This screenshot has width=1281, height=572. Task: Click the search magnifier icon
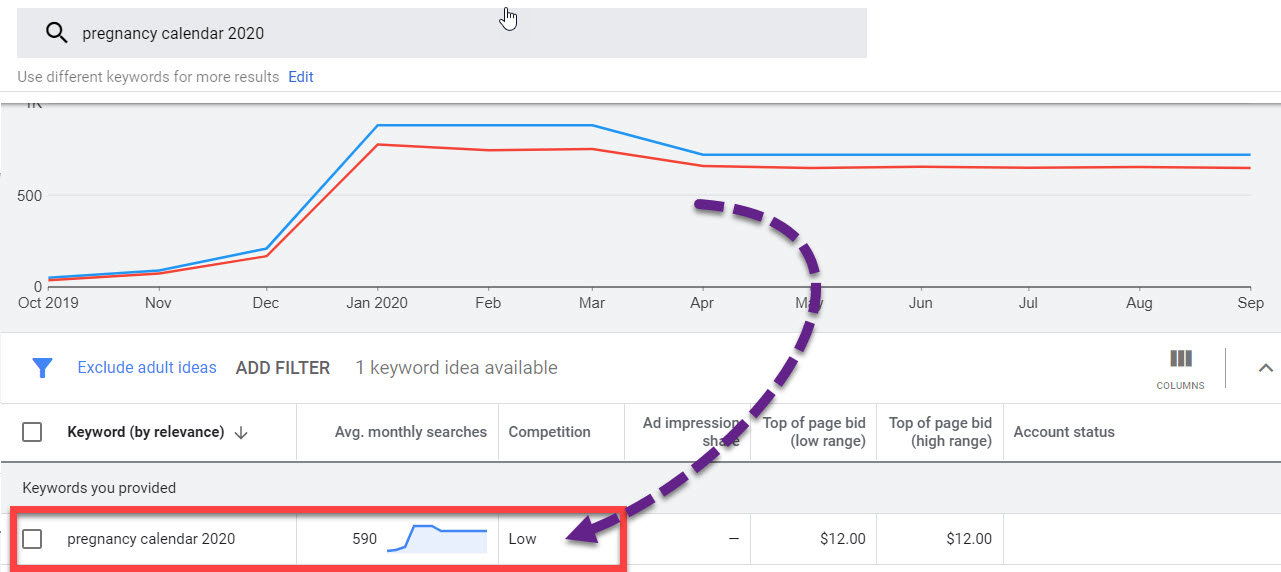(56, 33)
